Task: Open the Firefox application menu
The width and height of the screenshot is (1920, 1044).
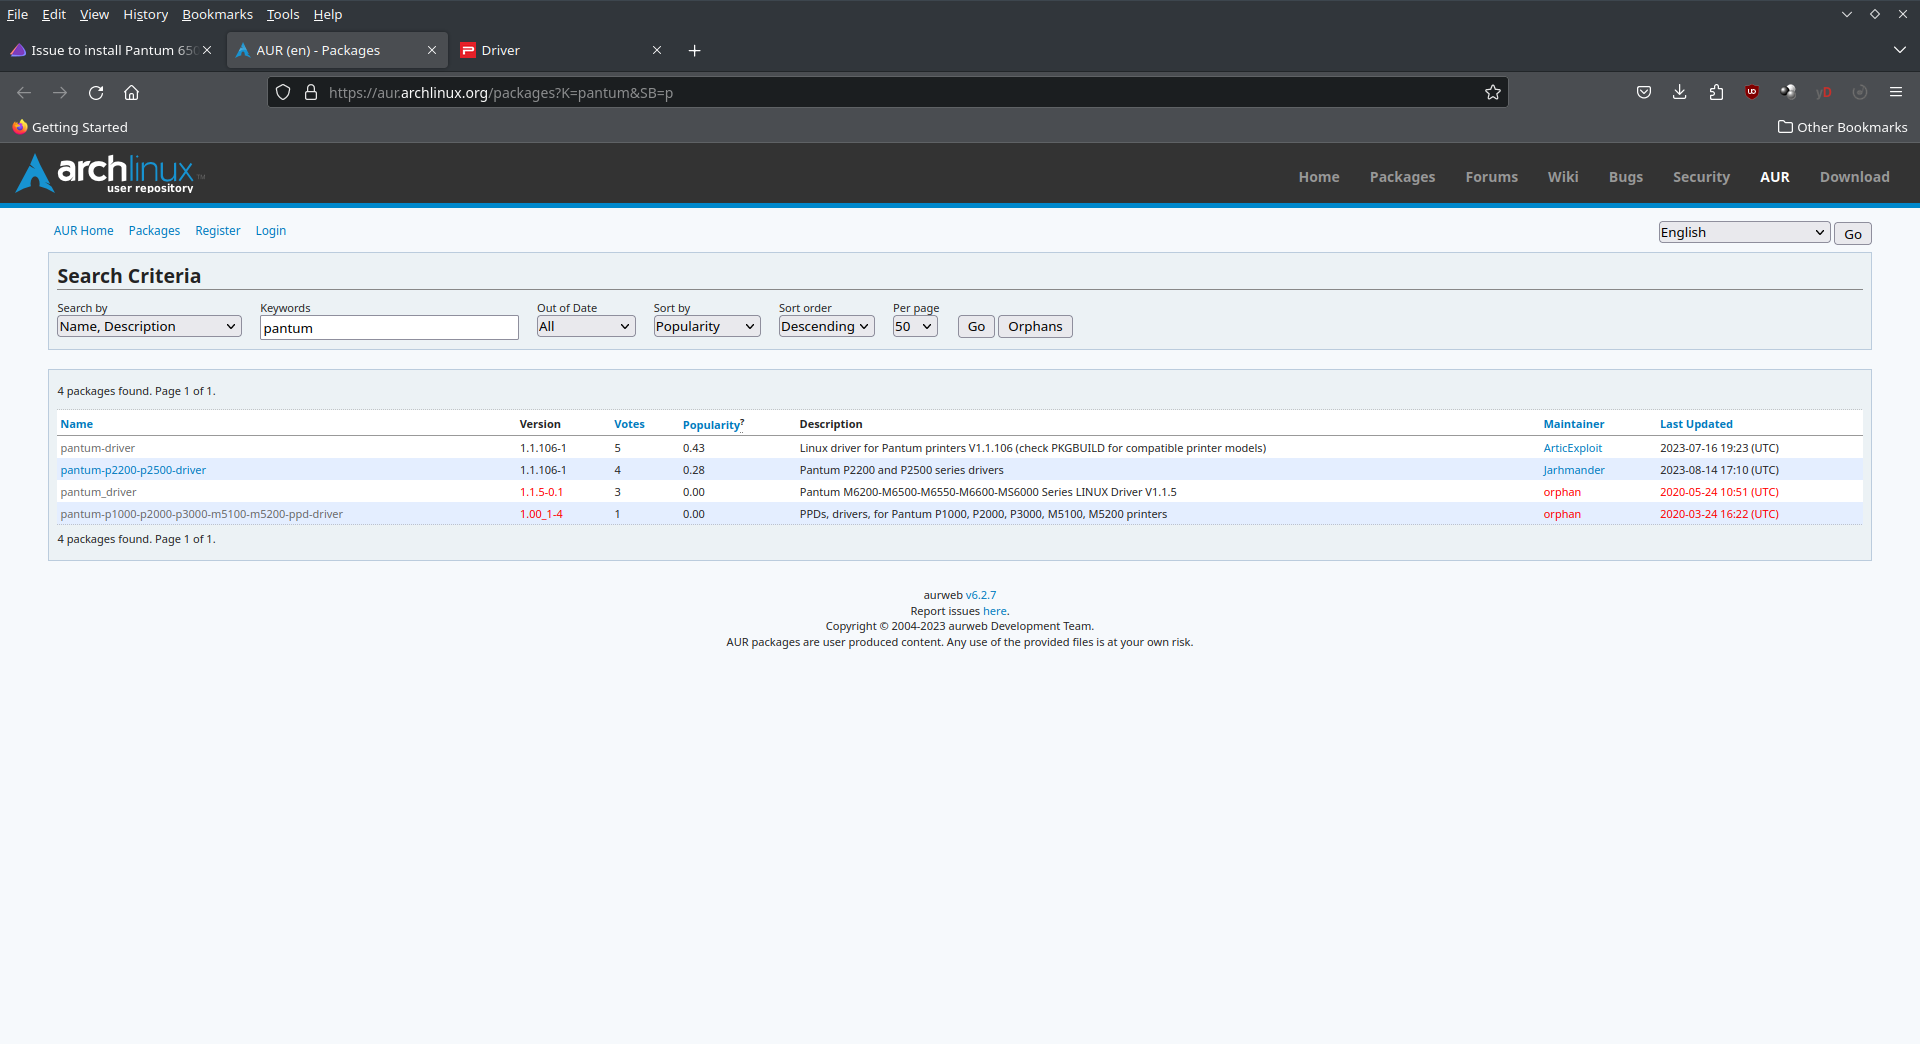Action: point(1895,92)
